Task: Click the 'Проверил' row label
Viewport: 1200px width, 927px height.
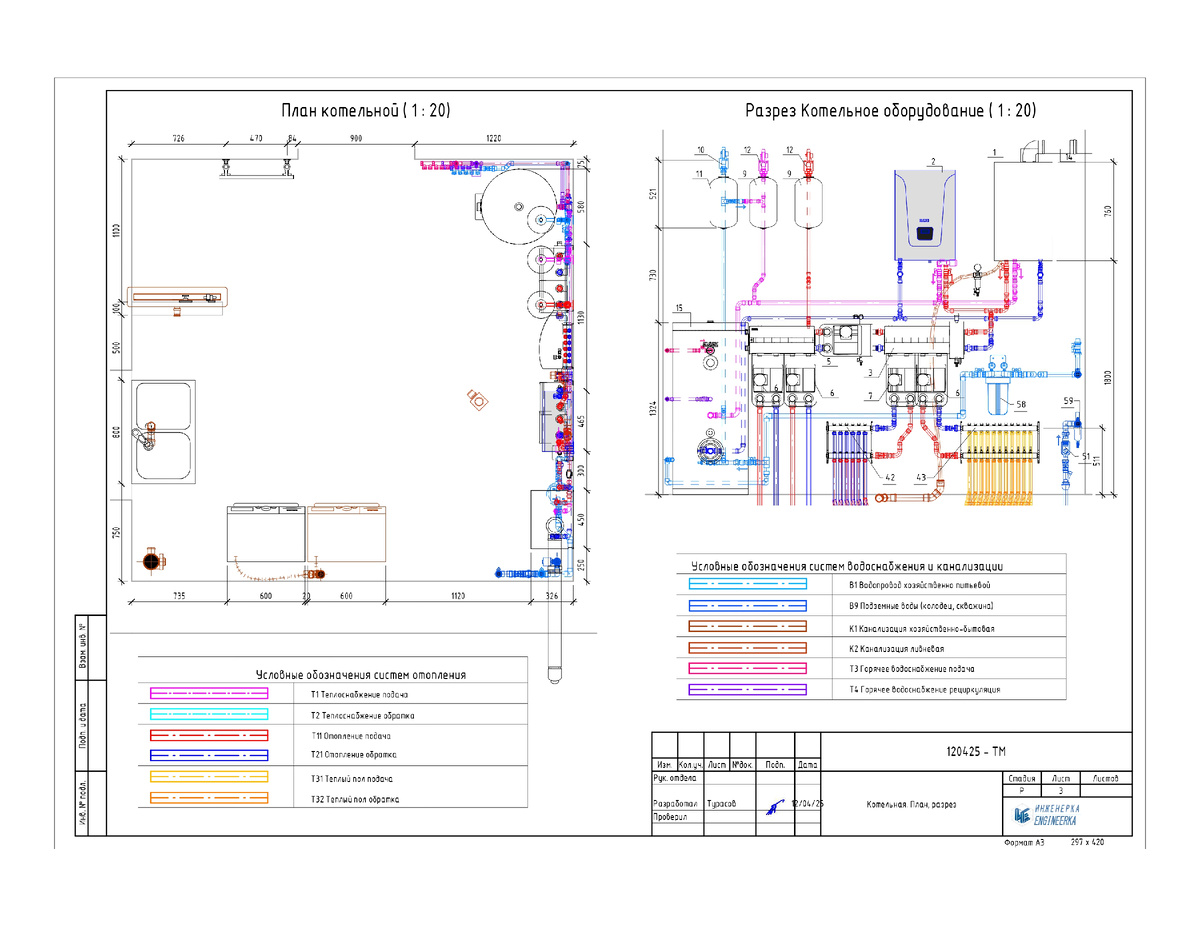Action: [x=672, y=816]
